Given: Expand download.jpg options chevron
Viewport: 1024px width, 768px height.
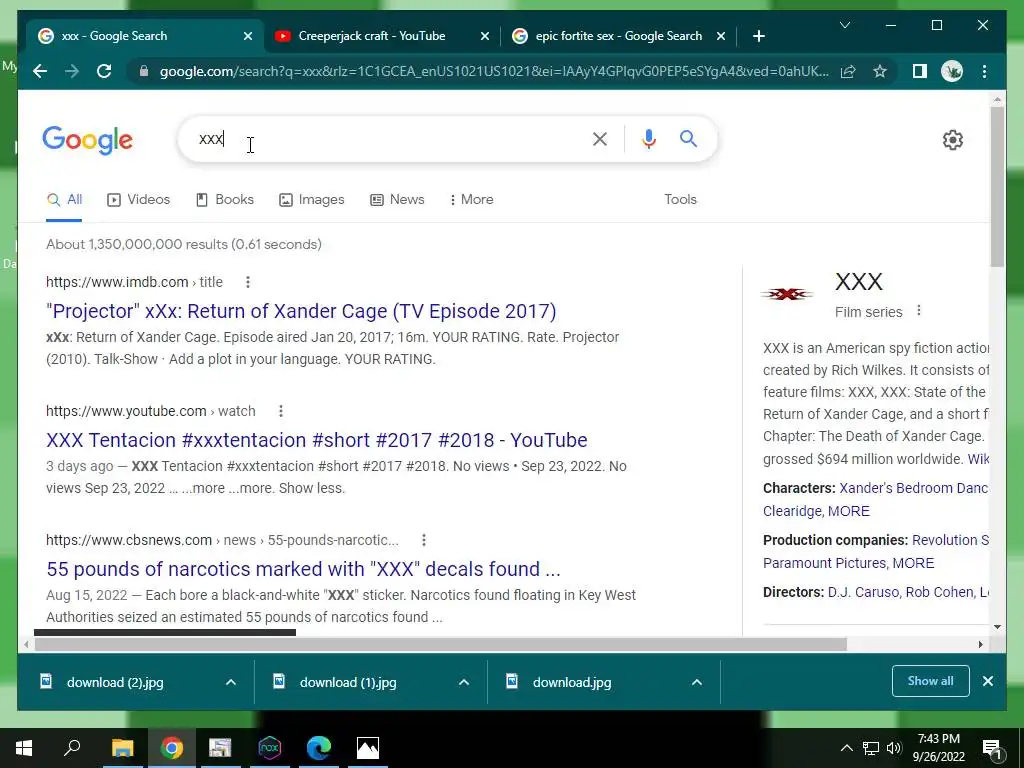Looking at the screenshot, I should point(697,682).
